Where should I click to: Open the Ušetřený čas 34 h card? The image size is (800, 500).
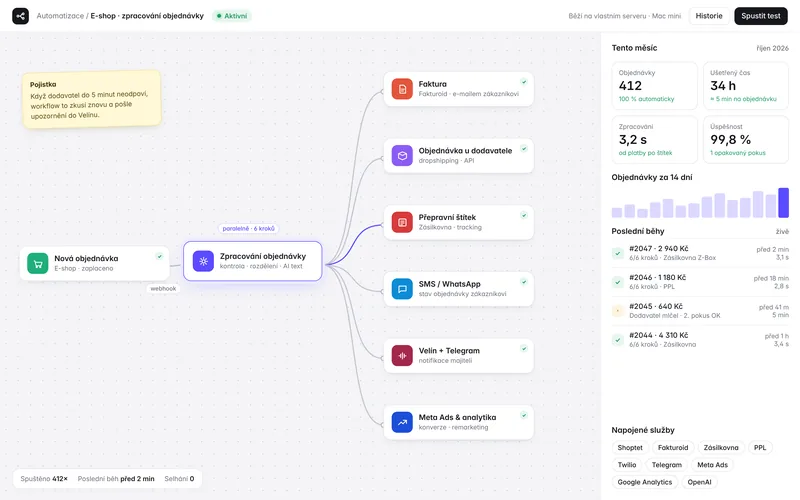[746, 86]
